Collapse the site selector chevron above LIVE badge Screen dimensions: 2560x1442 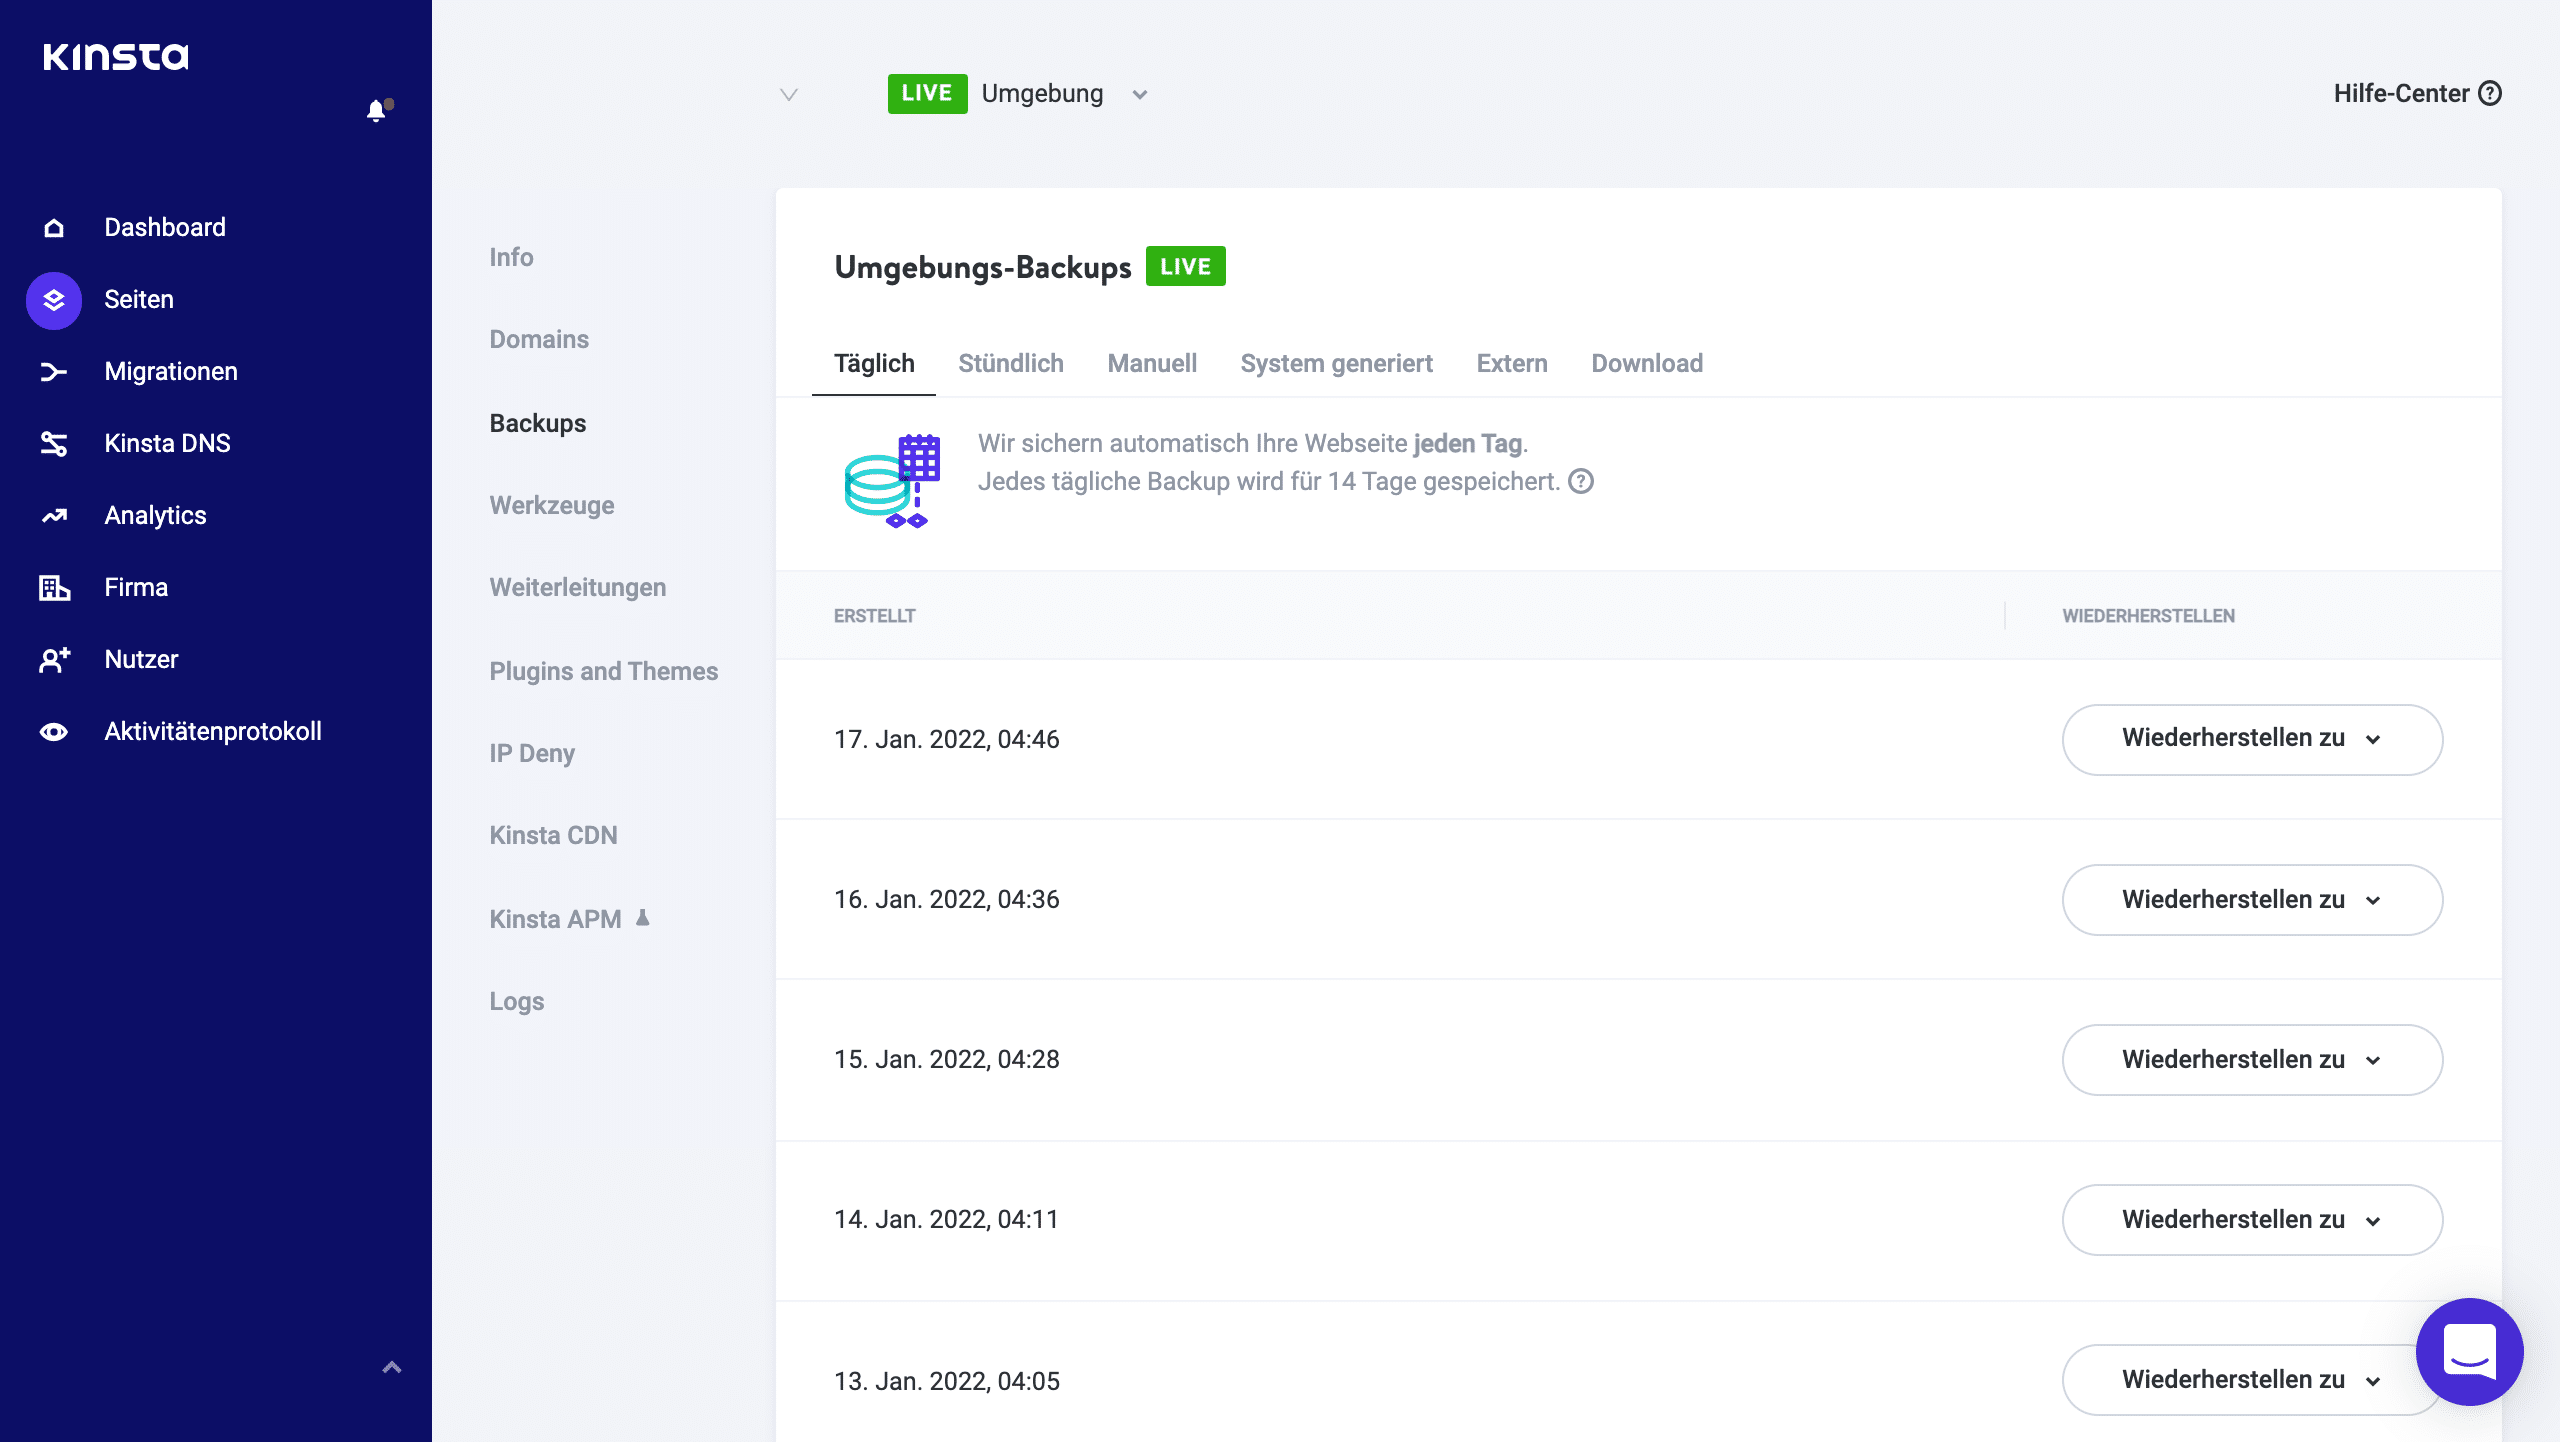789,93
